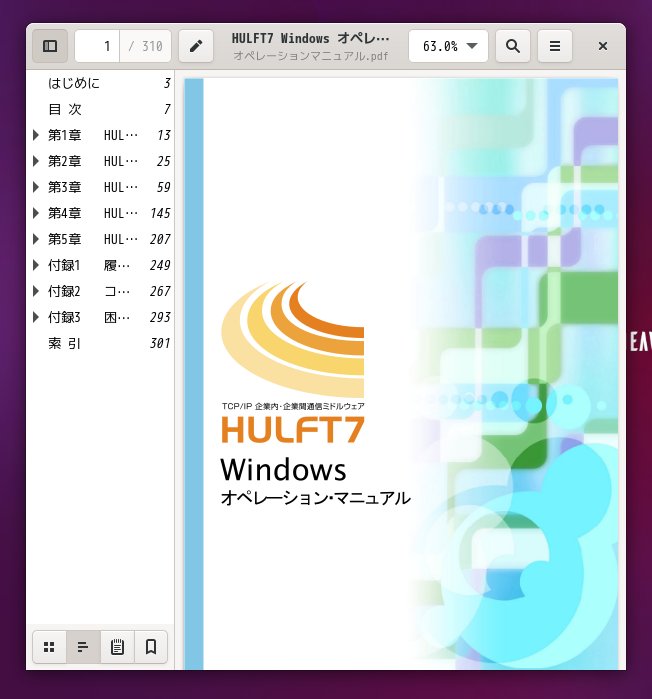Expand the 付録3 outline entry

point(36,317)
